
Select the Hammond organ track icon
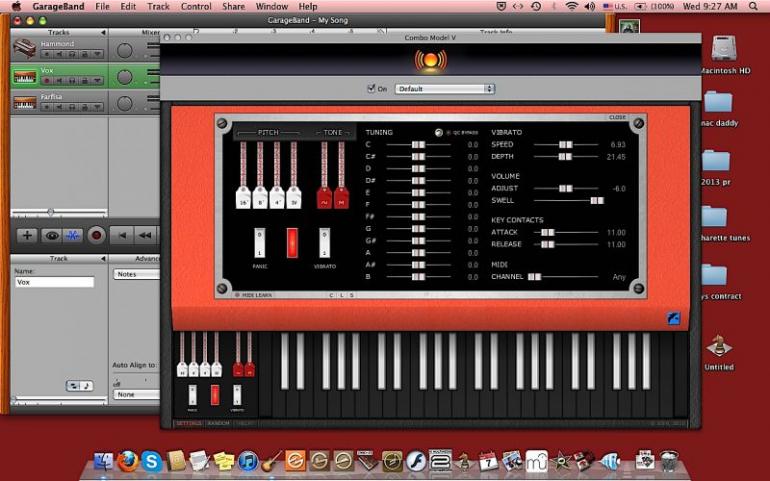(x=25, y=49)
